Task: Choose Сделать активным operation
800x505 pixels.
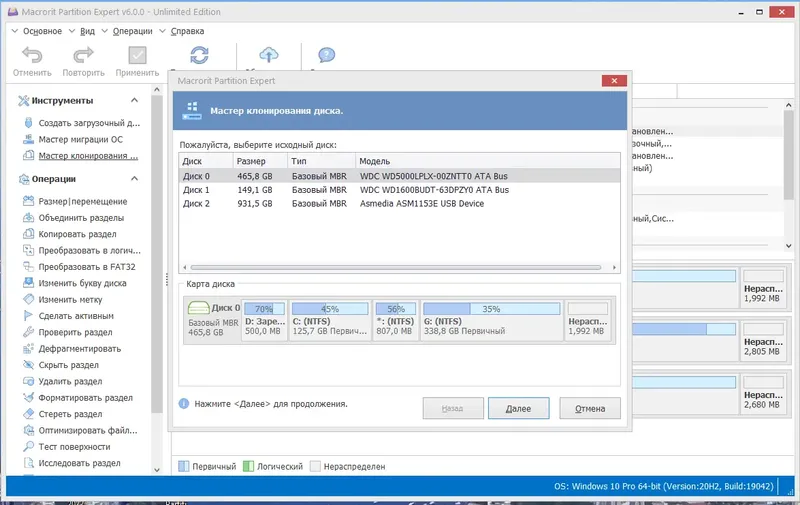Action: pos(76,316)
